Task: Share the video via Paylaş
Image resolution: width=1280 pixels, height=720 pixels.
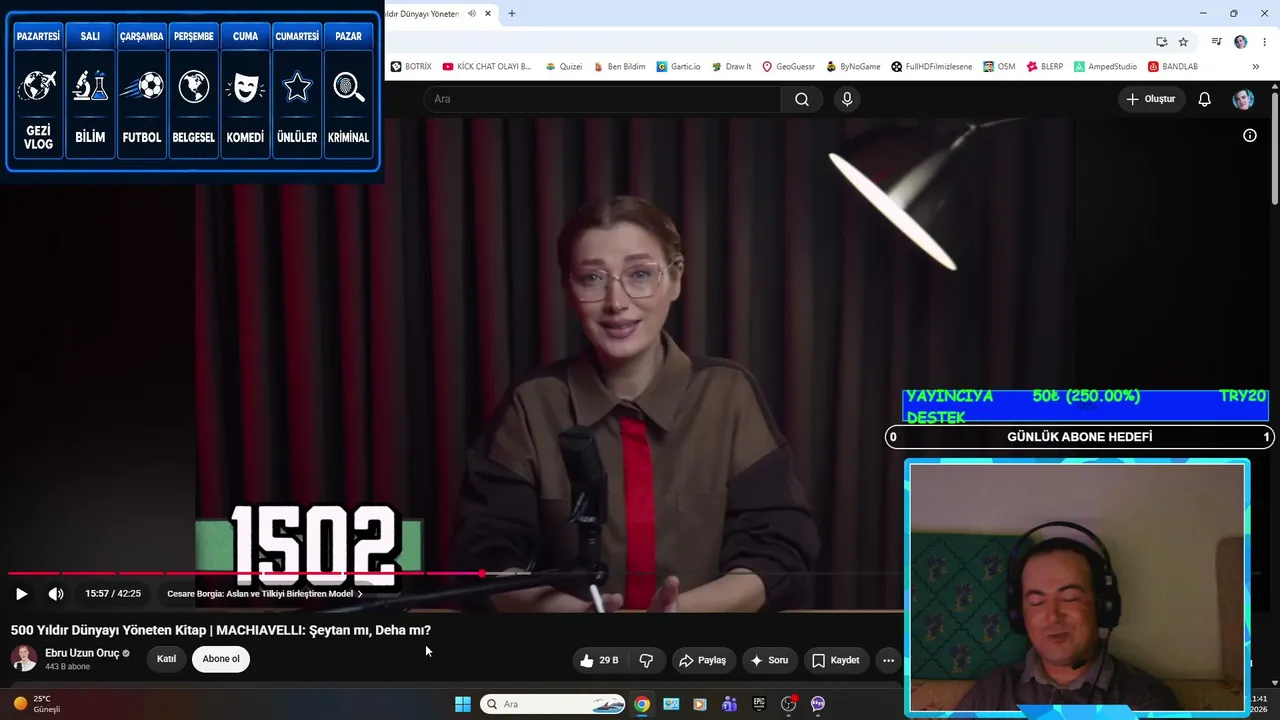Action: pos(702,660)
